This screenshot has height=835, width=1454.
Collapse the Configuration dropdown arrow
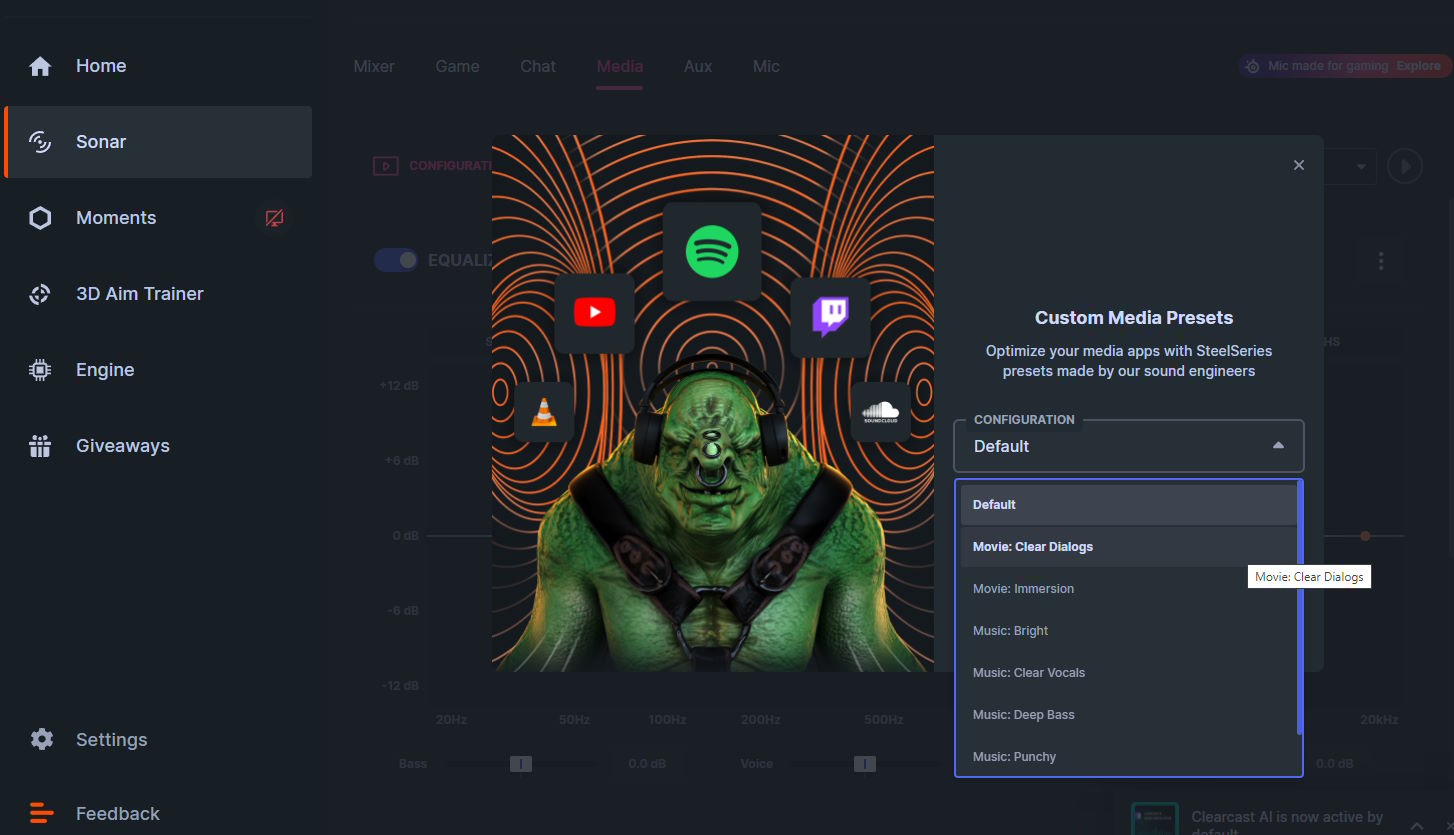pos(1278,446)
